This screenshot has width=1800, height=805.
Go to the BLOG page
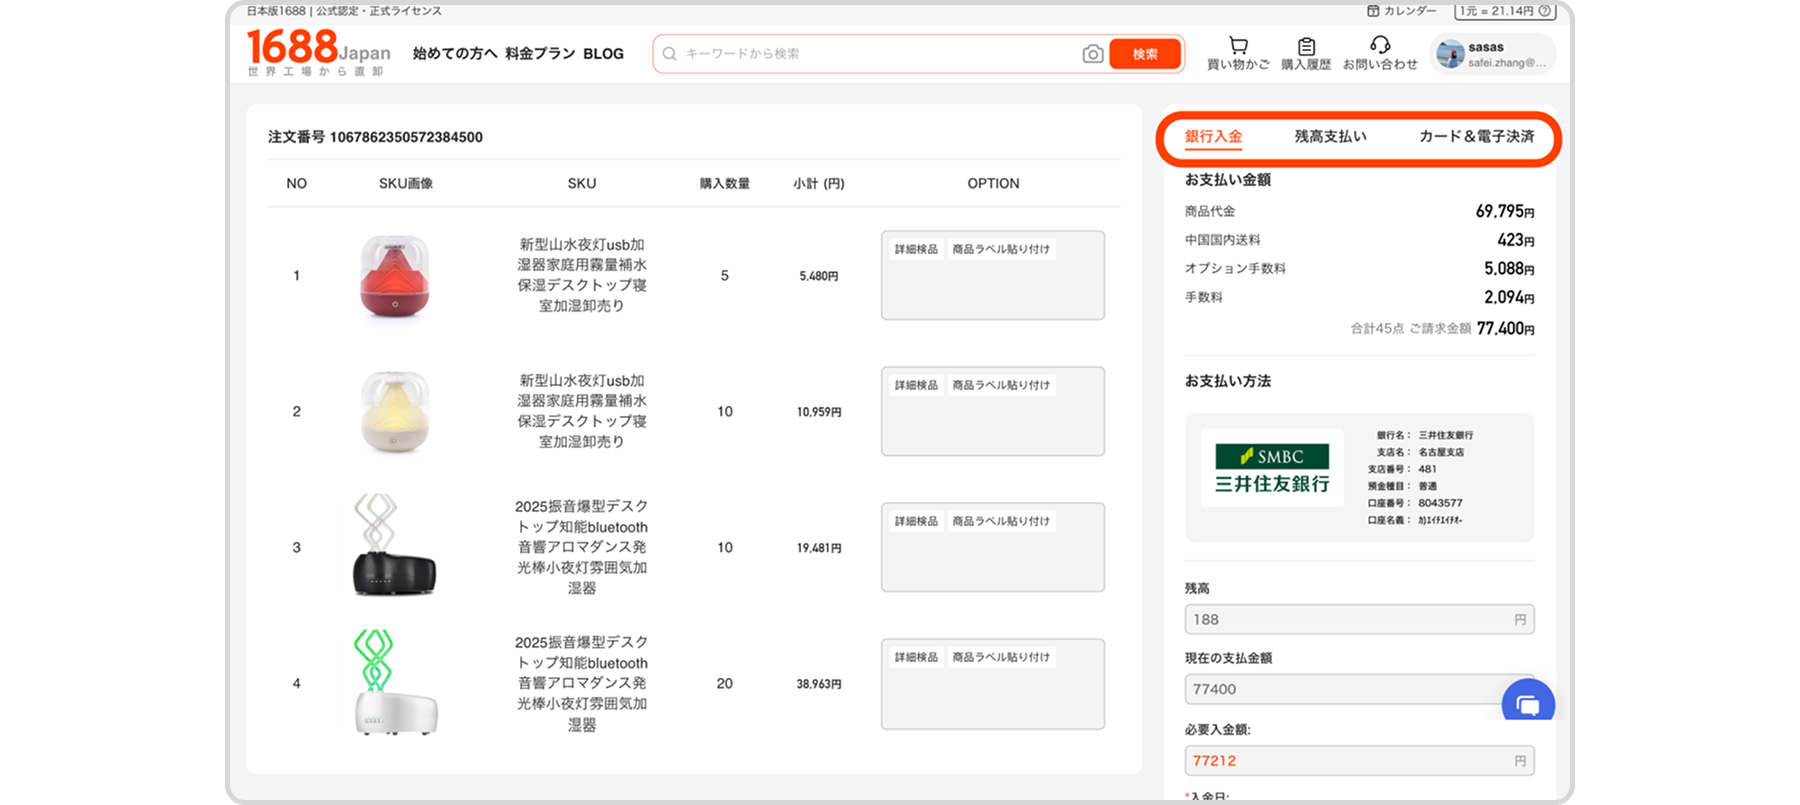pyautogui.click(x=603, y=54)
